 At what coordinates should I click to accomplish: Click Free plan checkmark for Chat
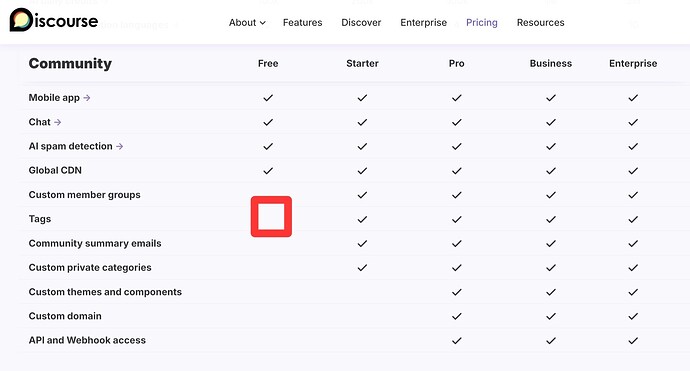[268, 122]
